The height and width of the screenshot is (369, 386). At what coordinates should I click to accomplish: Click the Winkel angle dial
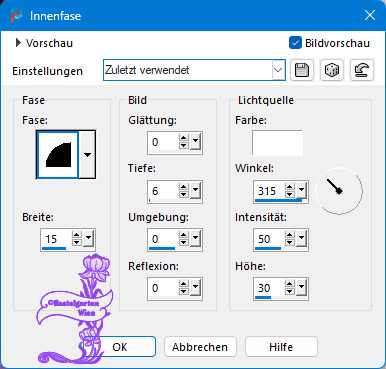tap(339, 191)
